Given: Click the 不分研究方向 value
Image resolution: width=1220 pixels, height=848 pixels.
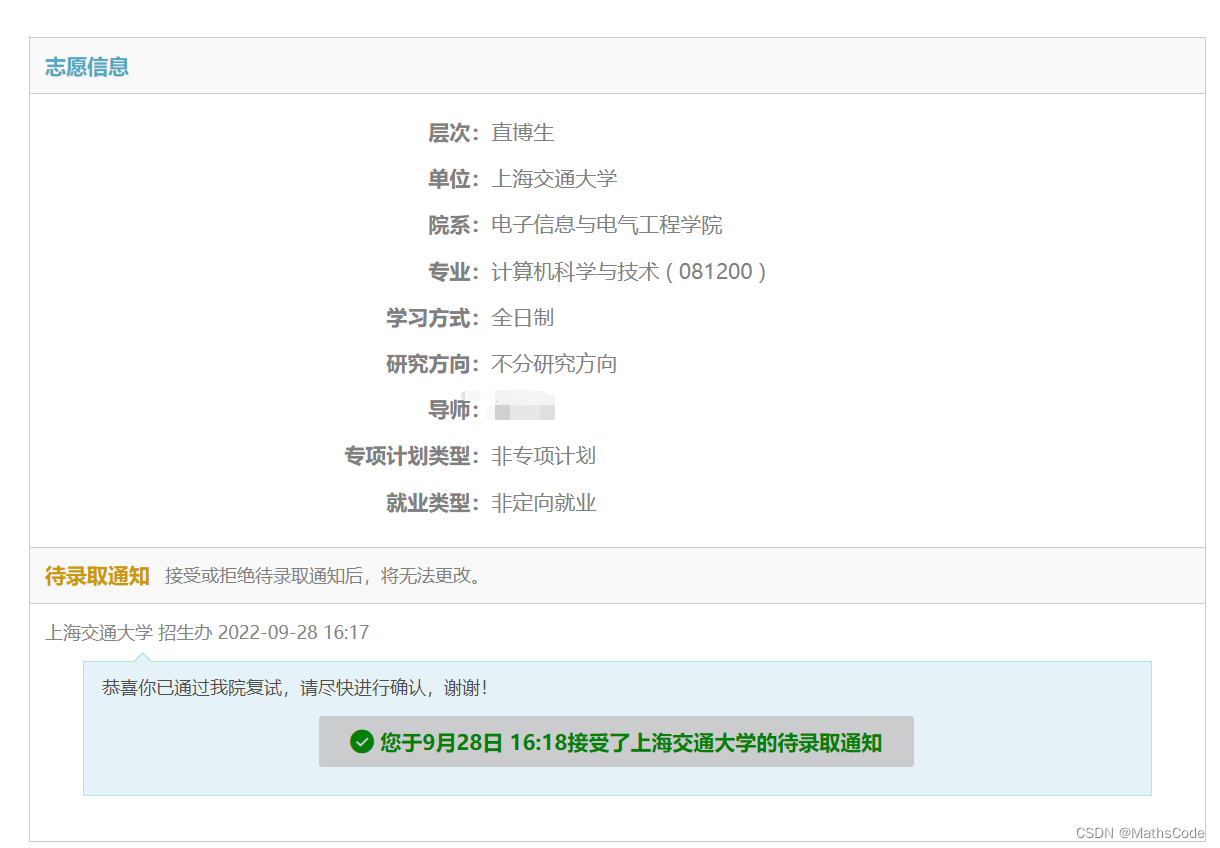Looking at the screenshot, I should (554, 364).
